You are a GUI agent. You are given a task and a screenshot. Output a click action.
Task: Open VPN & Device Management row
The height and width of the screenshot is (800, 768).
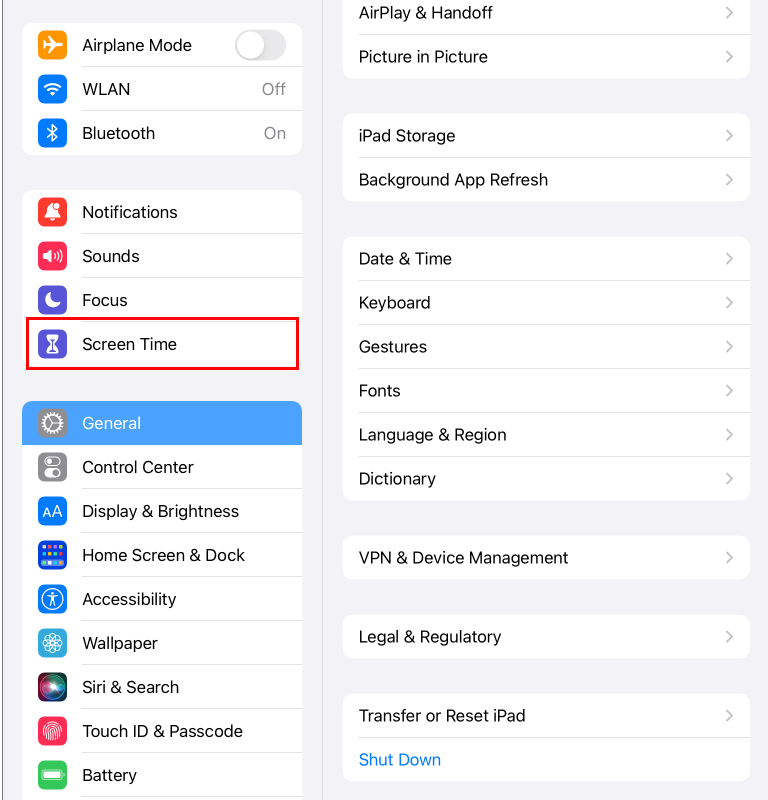546,558
